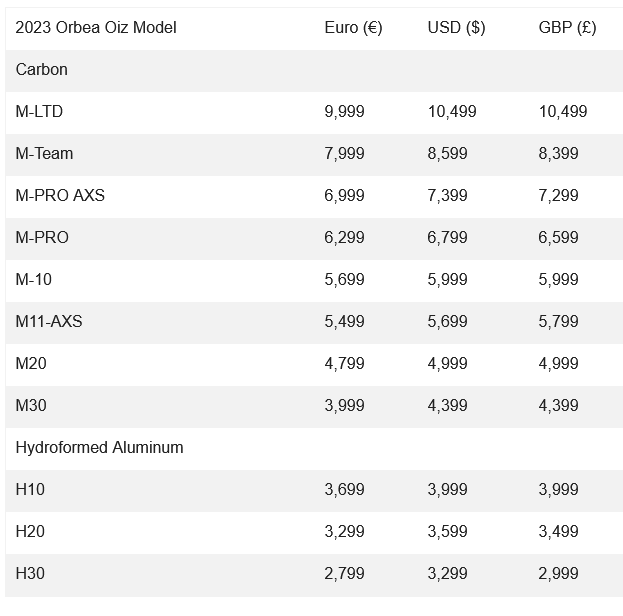Viewport: 623px width, 616px height.
Task: Select the USD ($) column header
Action: point(456,28)
